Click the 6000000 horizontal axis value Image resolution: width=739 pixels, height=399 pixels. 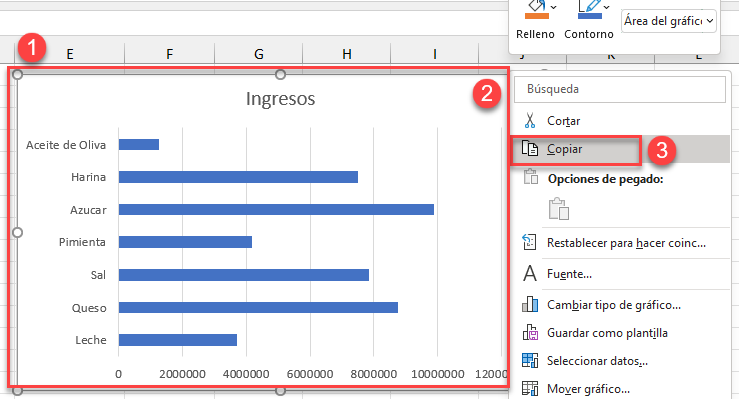(x=310, y=374)
